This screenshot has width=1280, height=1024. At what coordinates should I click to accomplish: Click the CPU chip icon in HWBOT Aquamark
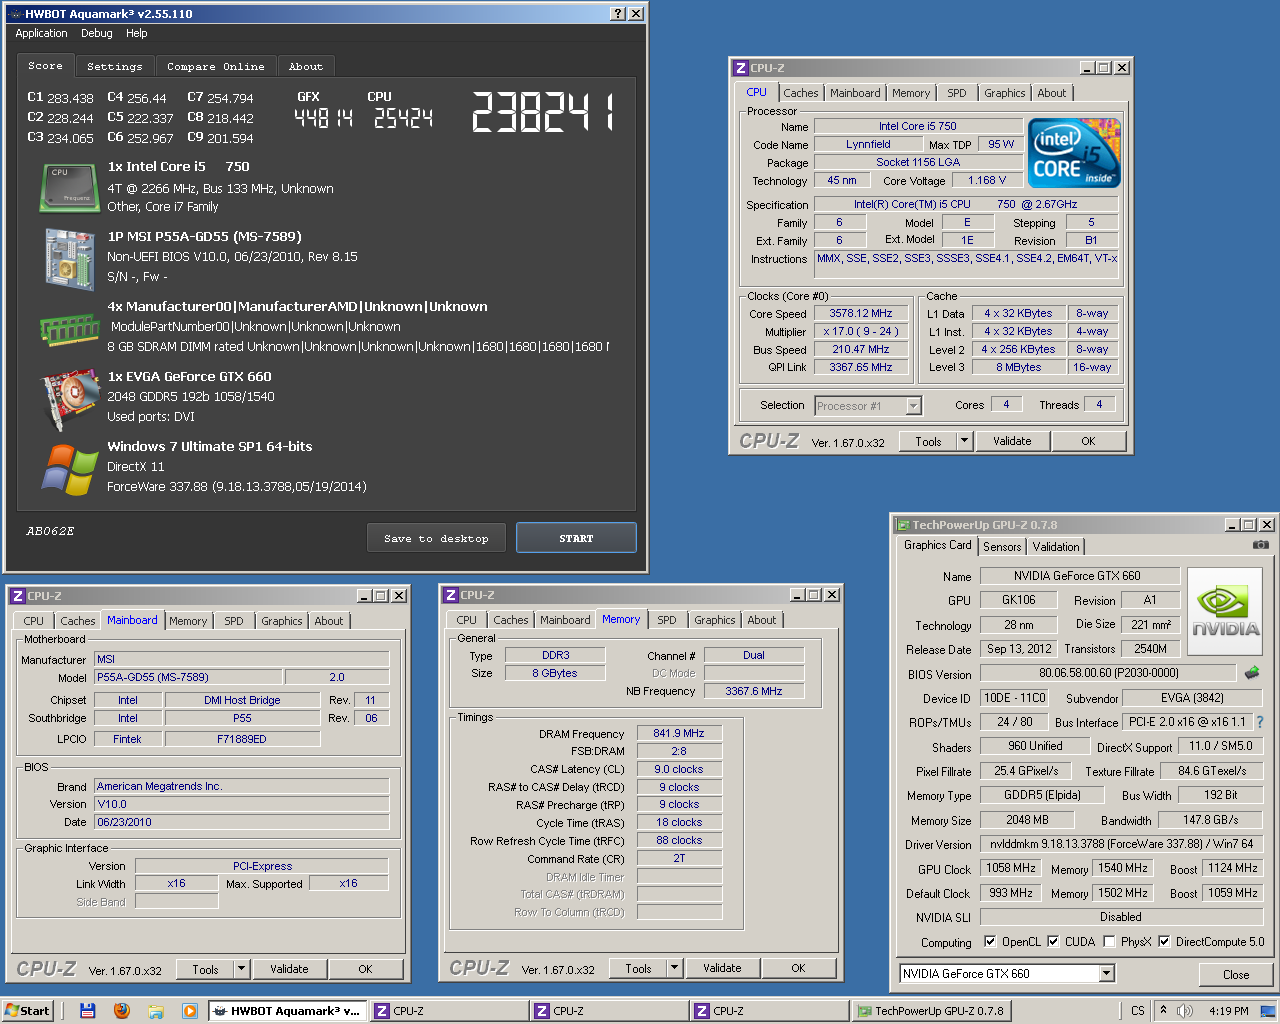69,189
